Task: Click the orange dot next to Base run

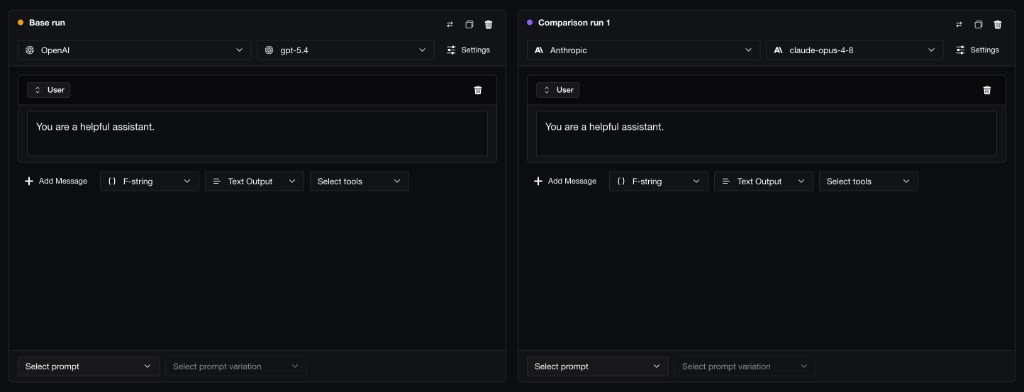Action: 20,23
